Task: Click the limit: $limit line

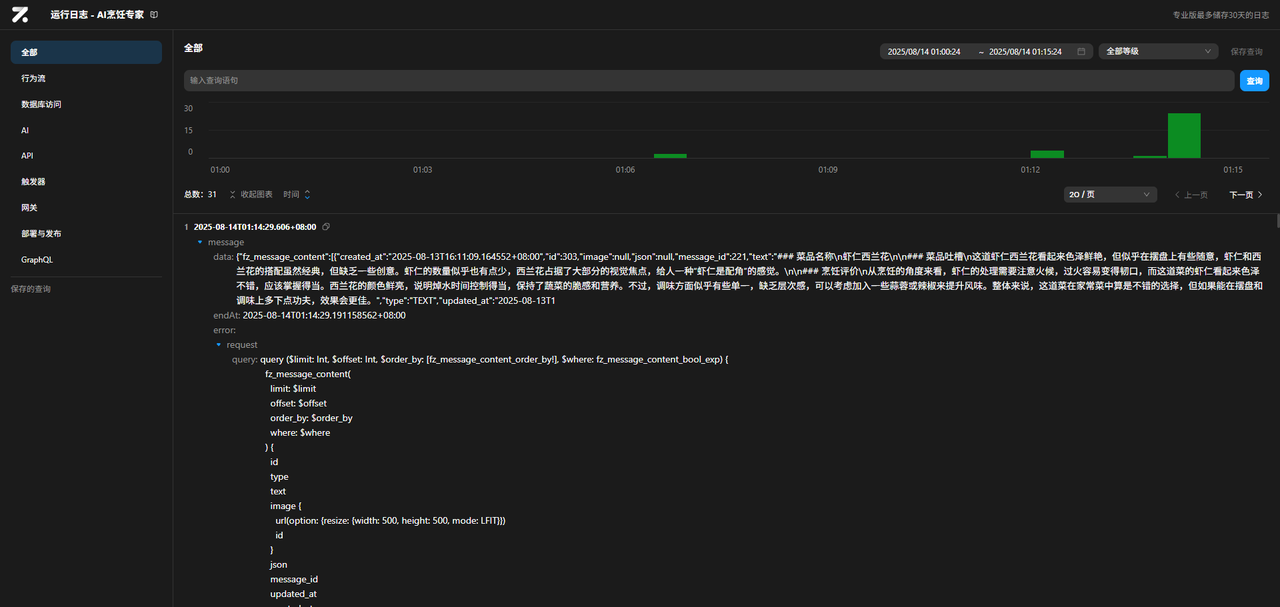Action: [x=293, y=389]
